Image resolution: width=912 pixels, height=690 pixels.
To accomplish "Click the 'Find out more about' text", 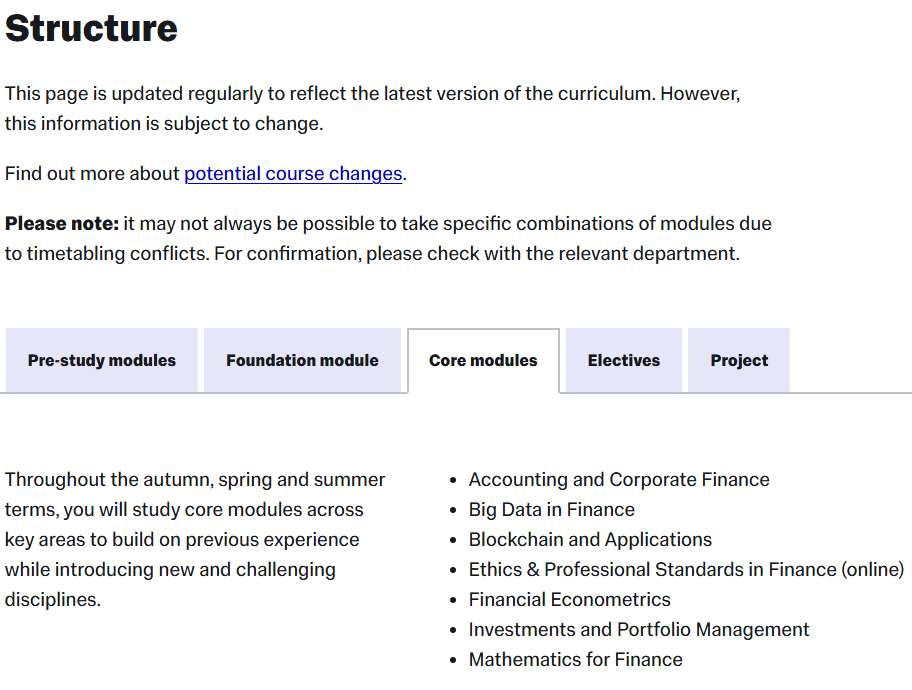I will point(92,174).
